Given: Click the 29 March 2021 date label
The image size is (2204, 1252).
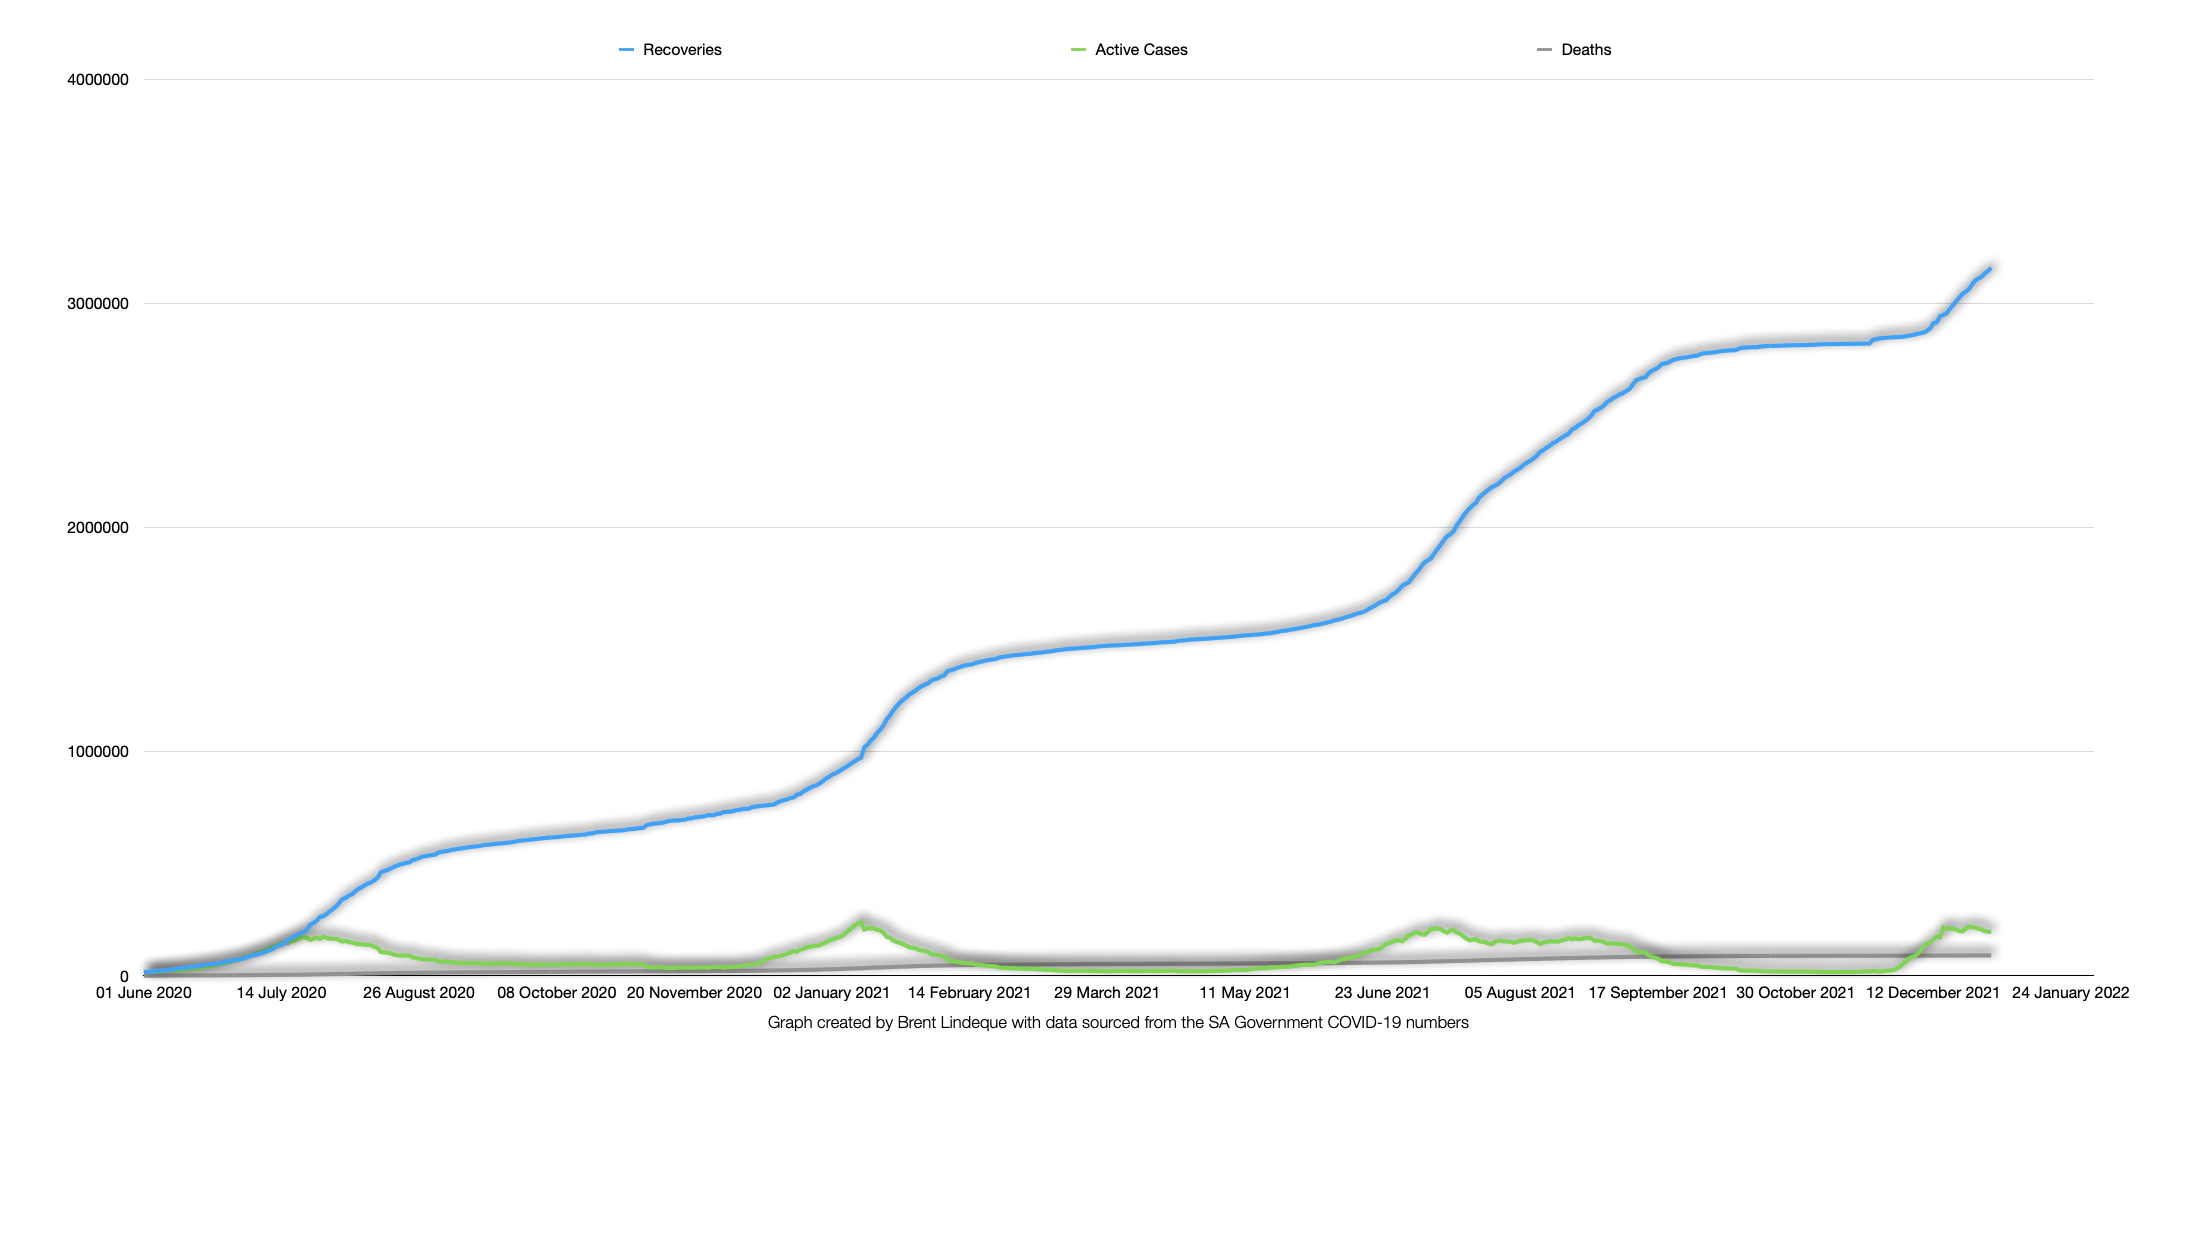Looking at the screenshot, I should 1107,993.
